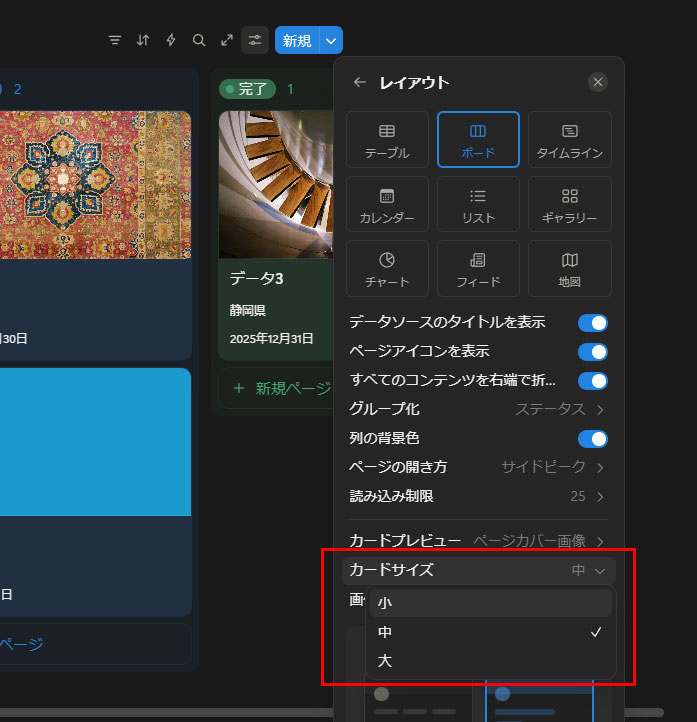Click the sort arrows icon

pos(143,40)
